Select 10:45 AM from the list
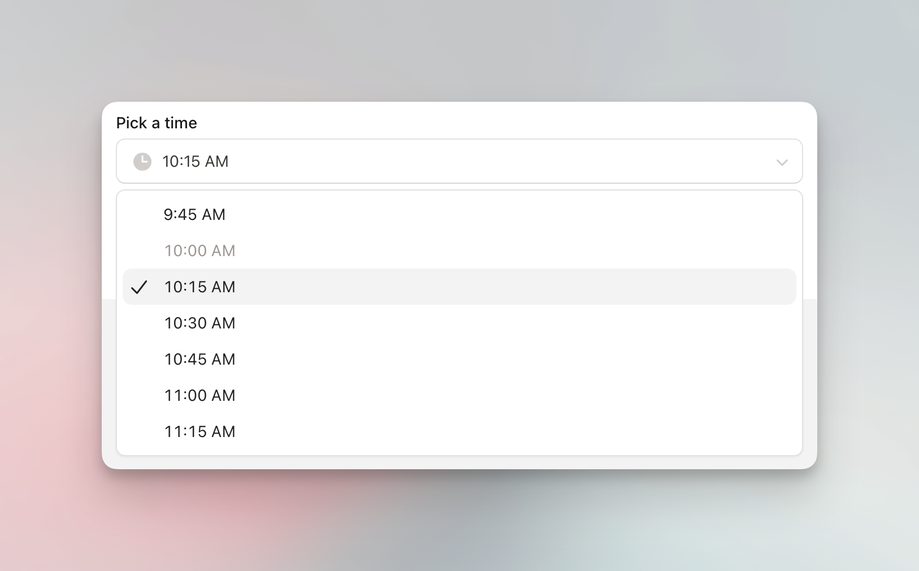 click(460, 359)
